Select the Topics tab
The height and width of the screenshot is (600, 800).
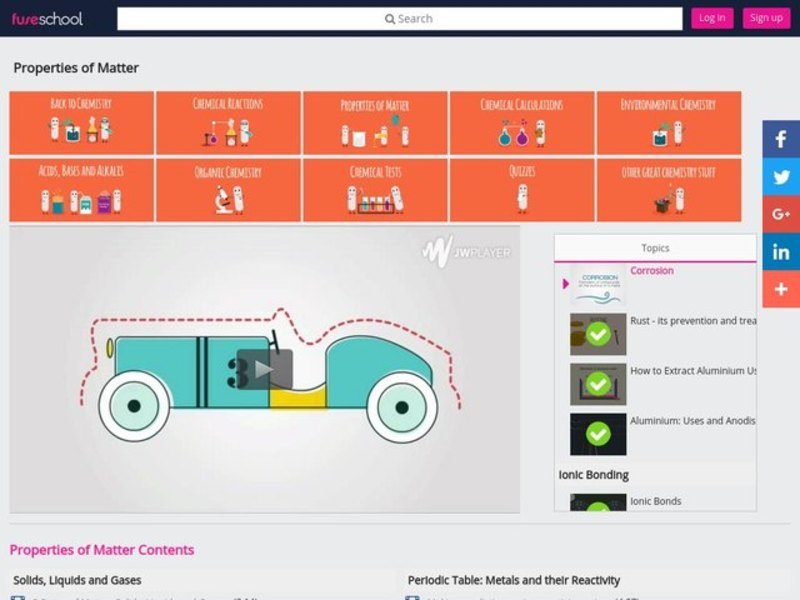point(655,248)
